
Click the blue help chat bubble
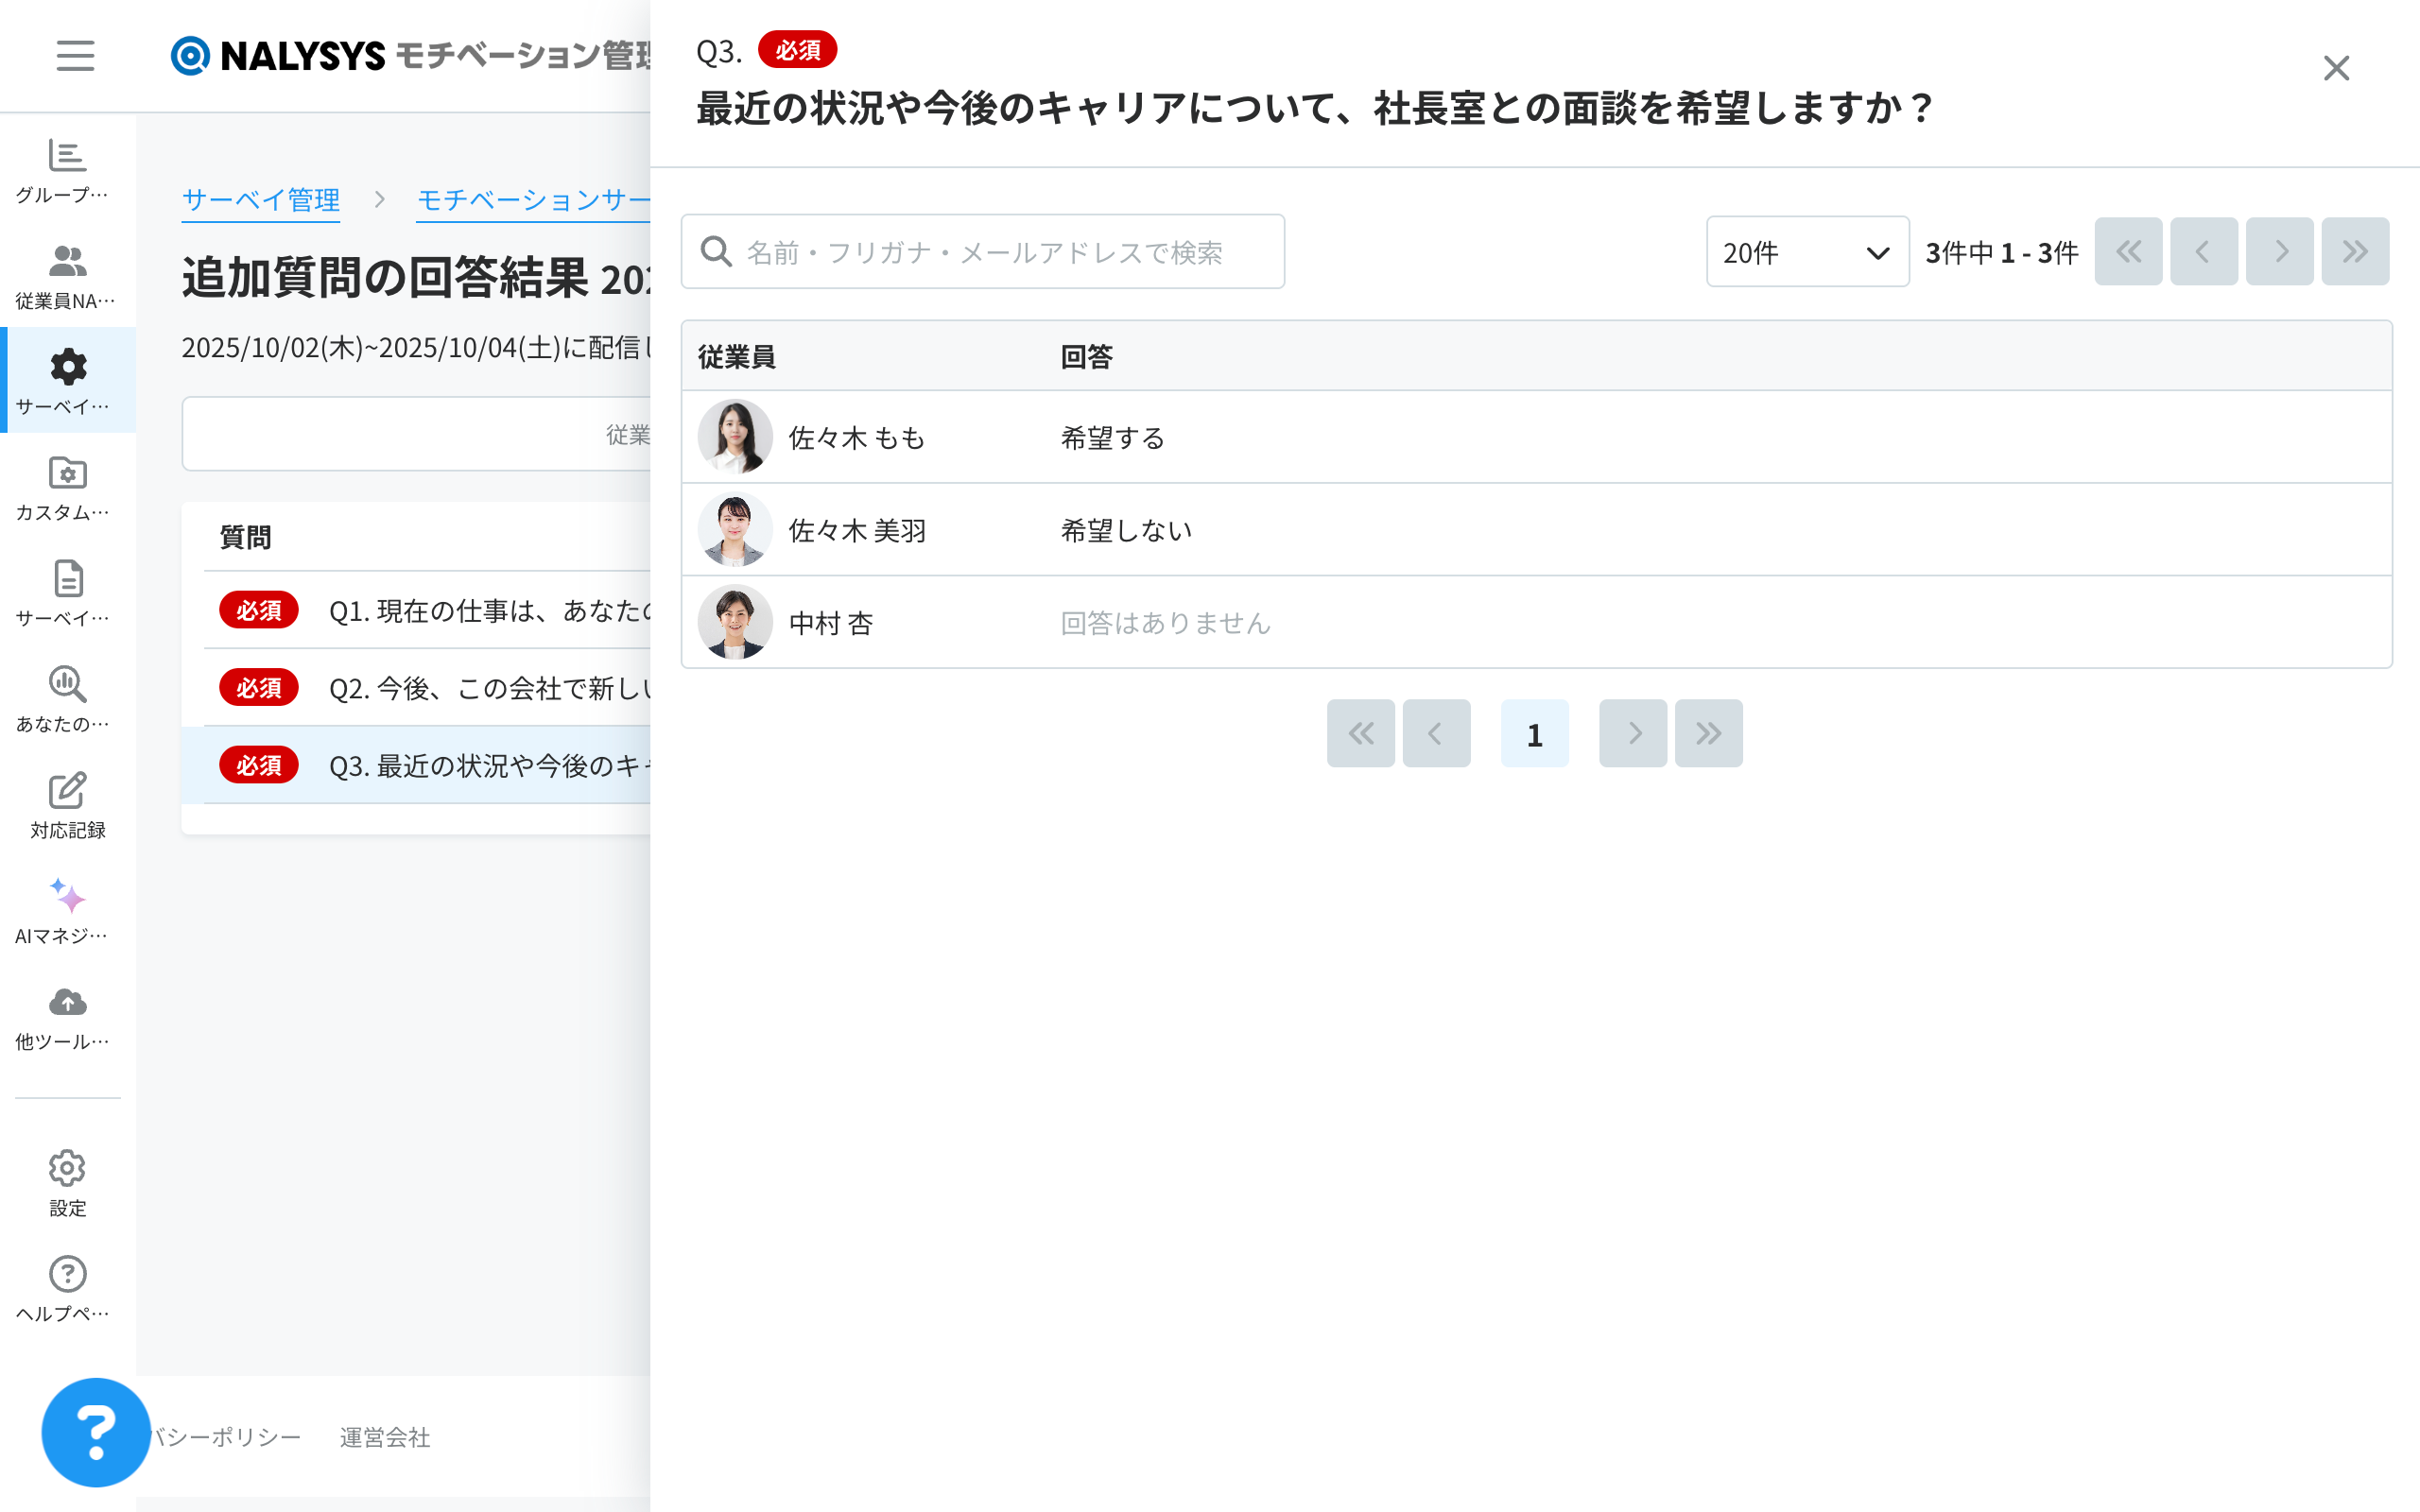(96, 1432)
